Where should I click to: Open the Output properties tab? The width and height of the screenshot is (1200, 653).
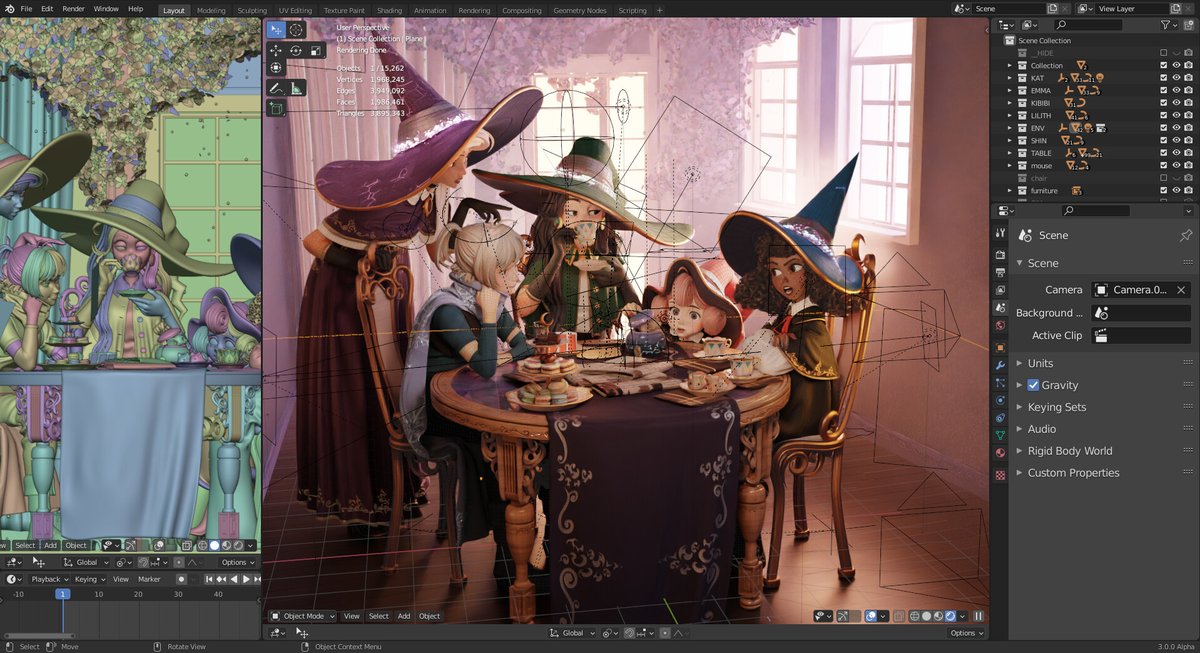point(1000,272)
